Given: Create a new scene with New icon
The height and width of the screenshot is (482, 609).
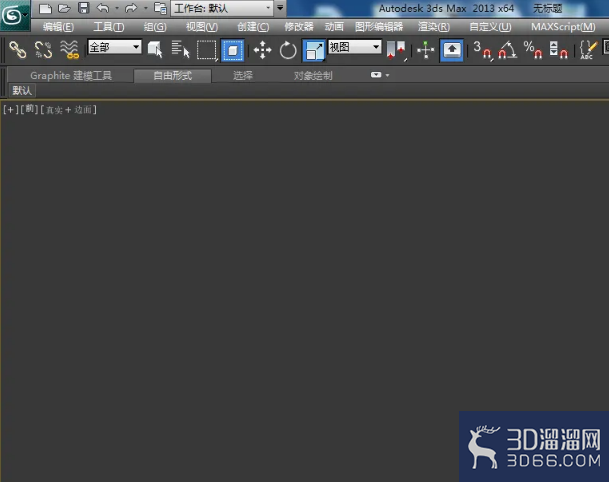Looking at the screenshot, I should 45,8.
